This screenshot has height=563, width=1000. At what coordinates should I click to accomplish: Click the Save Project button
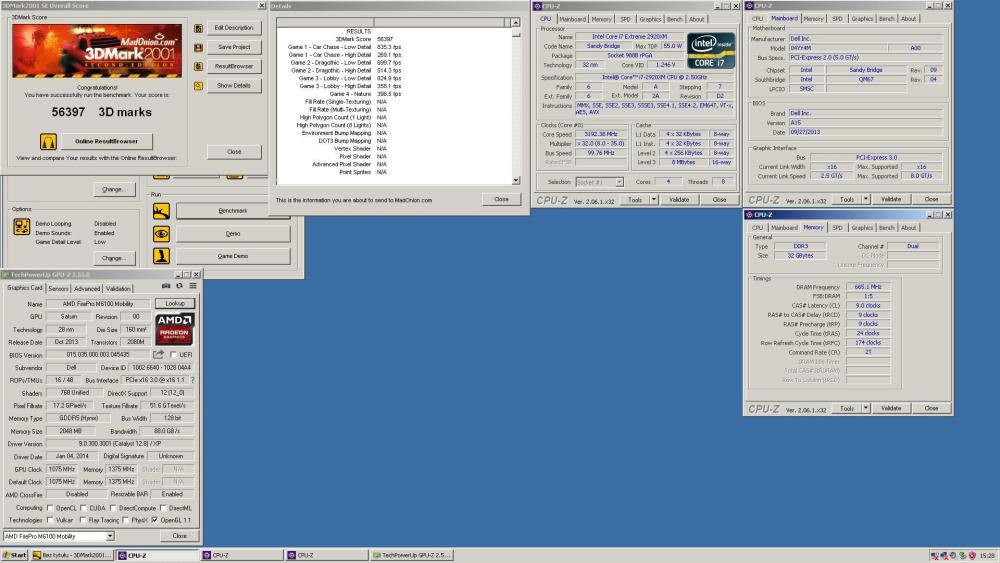234,47
